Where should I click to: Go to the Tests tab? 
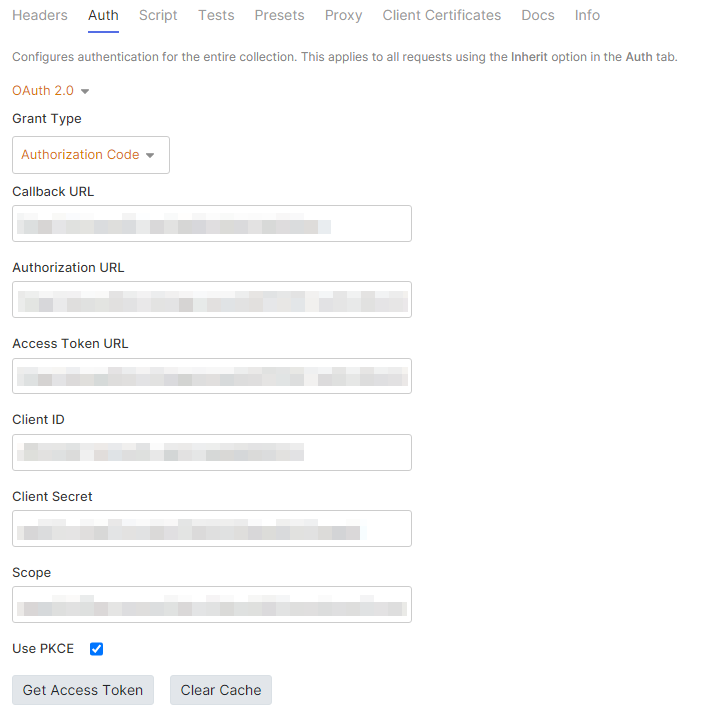pyautogui.click(x=216, y=15)
